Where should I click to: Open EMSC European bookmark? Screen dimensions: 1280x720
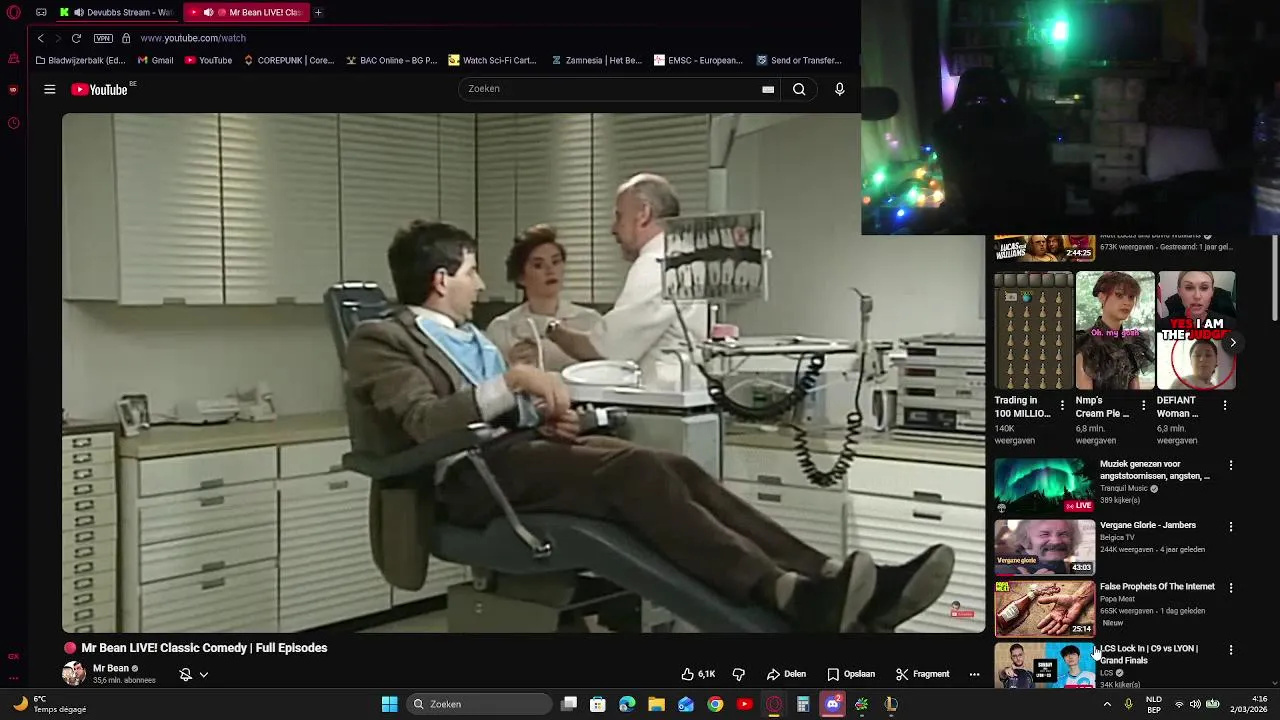pyautogui.click(x=698, y=60)
